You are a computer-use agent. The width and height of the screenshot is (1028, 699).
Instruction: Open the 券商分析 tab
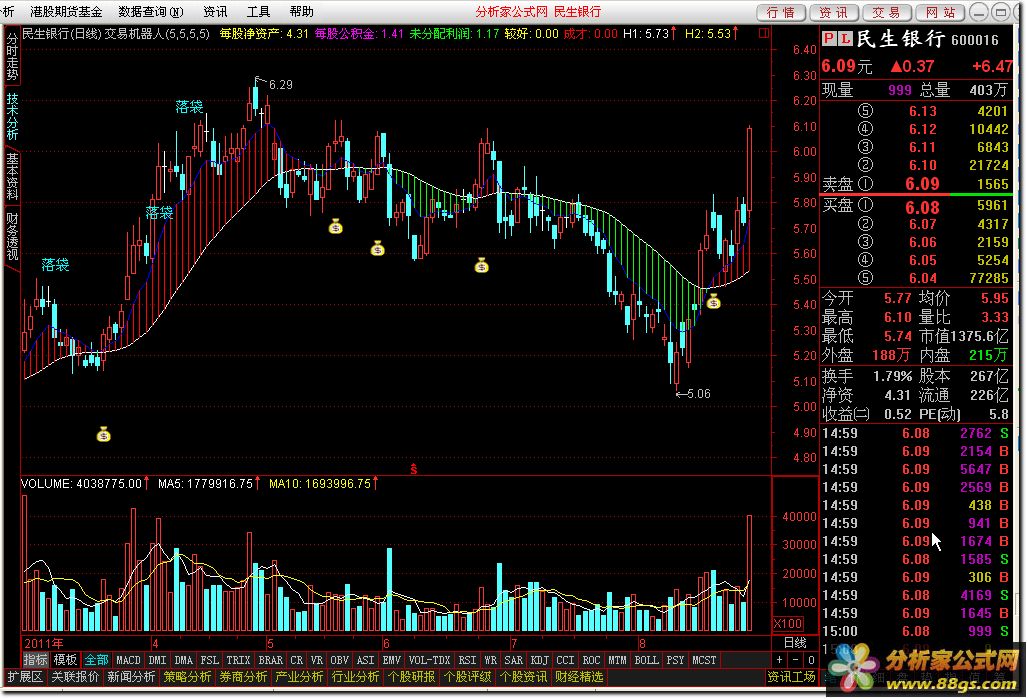(243, 677)
